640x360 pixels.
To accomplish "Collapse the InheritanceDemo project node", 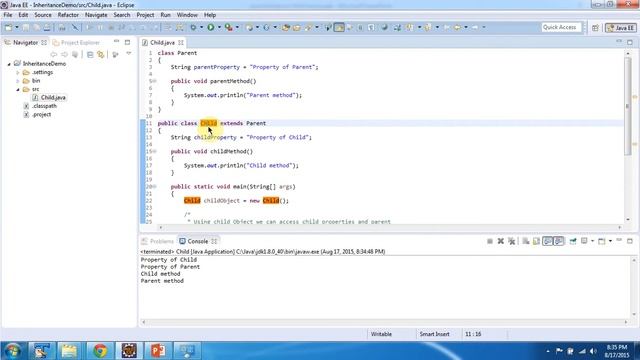I will [9, 64].
